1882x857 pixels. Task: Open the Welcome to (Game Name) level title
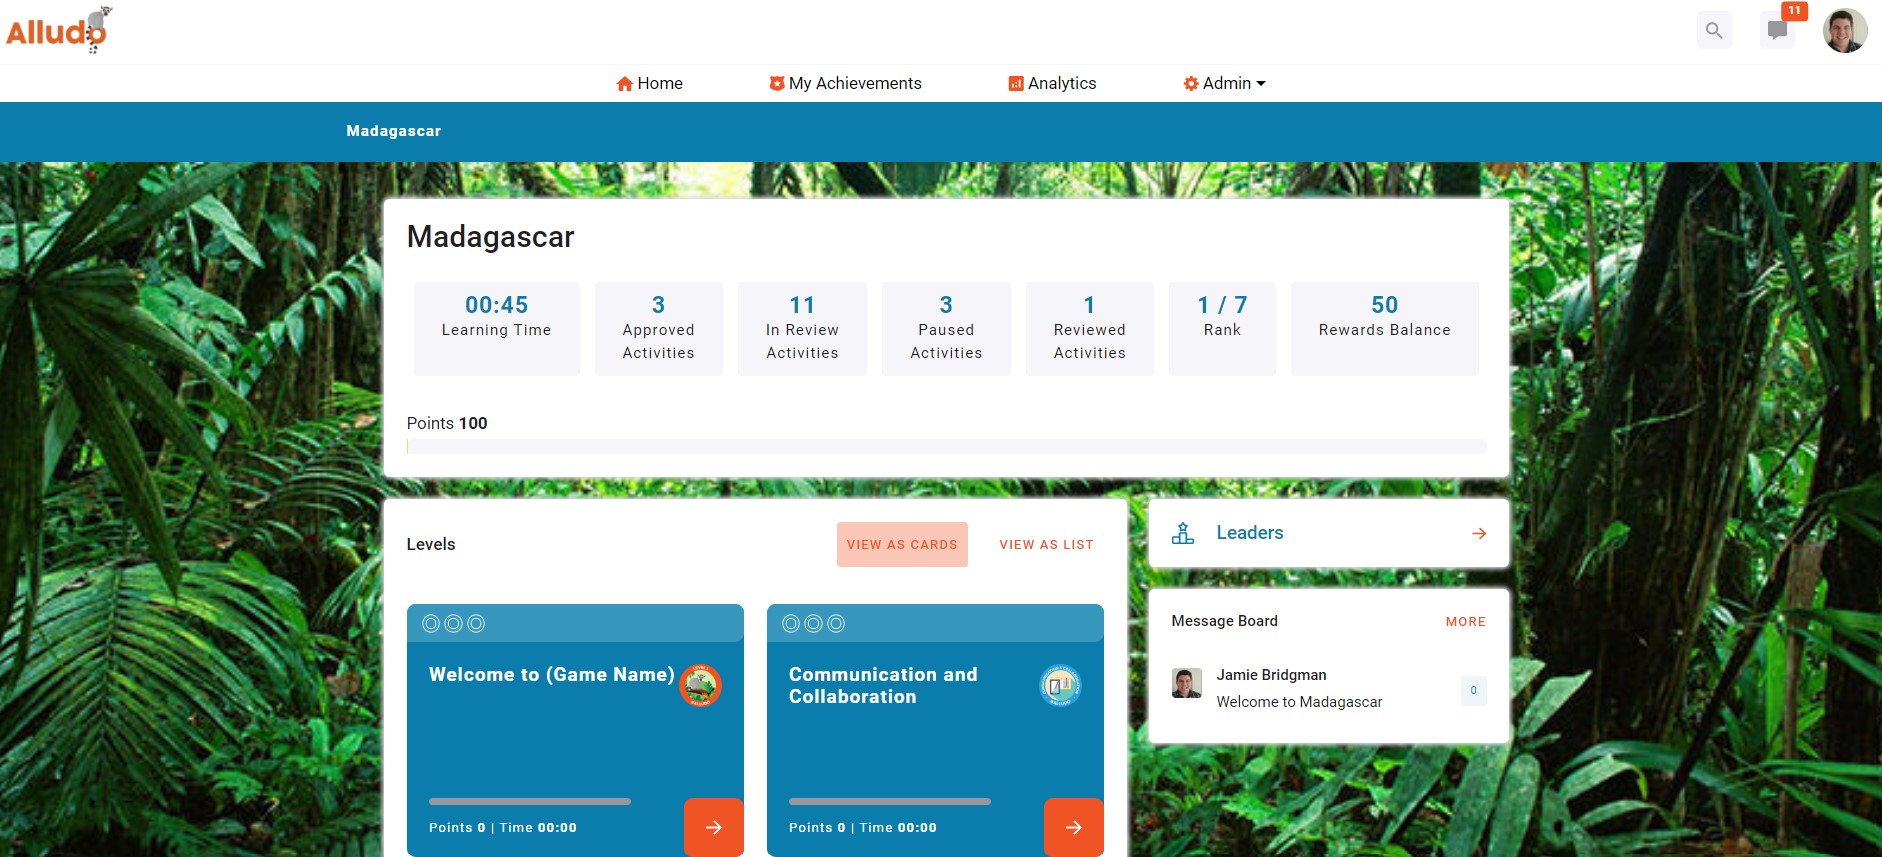[x=552, y=675]
